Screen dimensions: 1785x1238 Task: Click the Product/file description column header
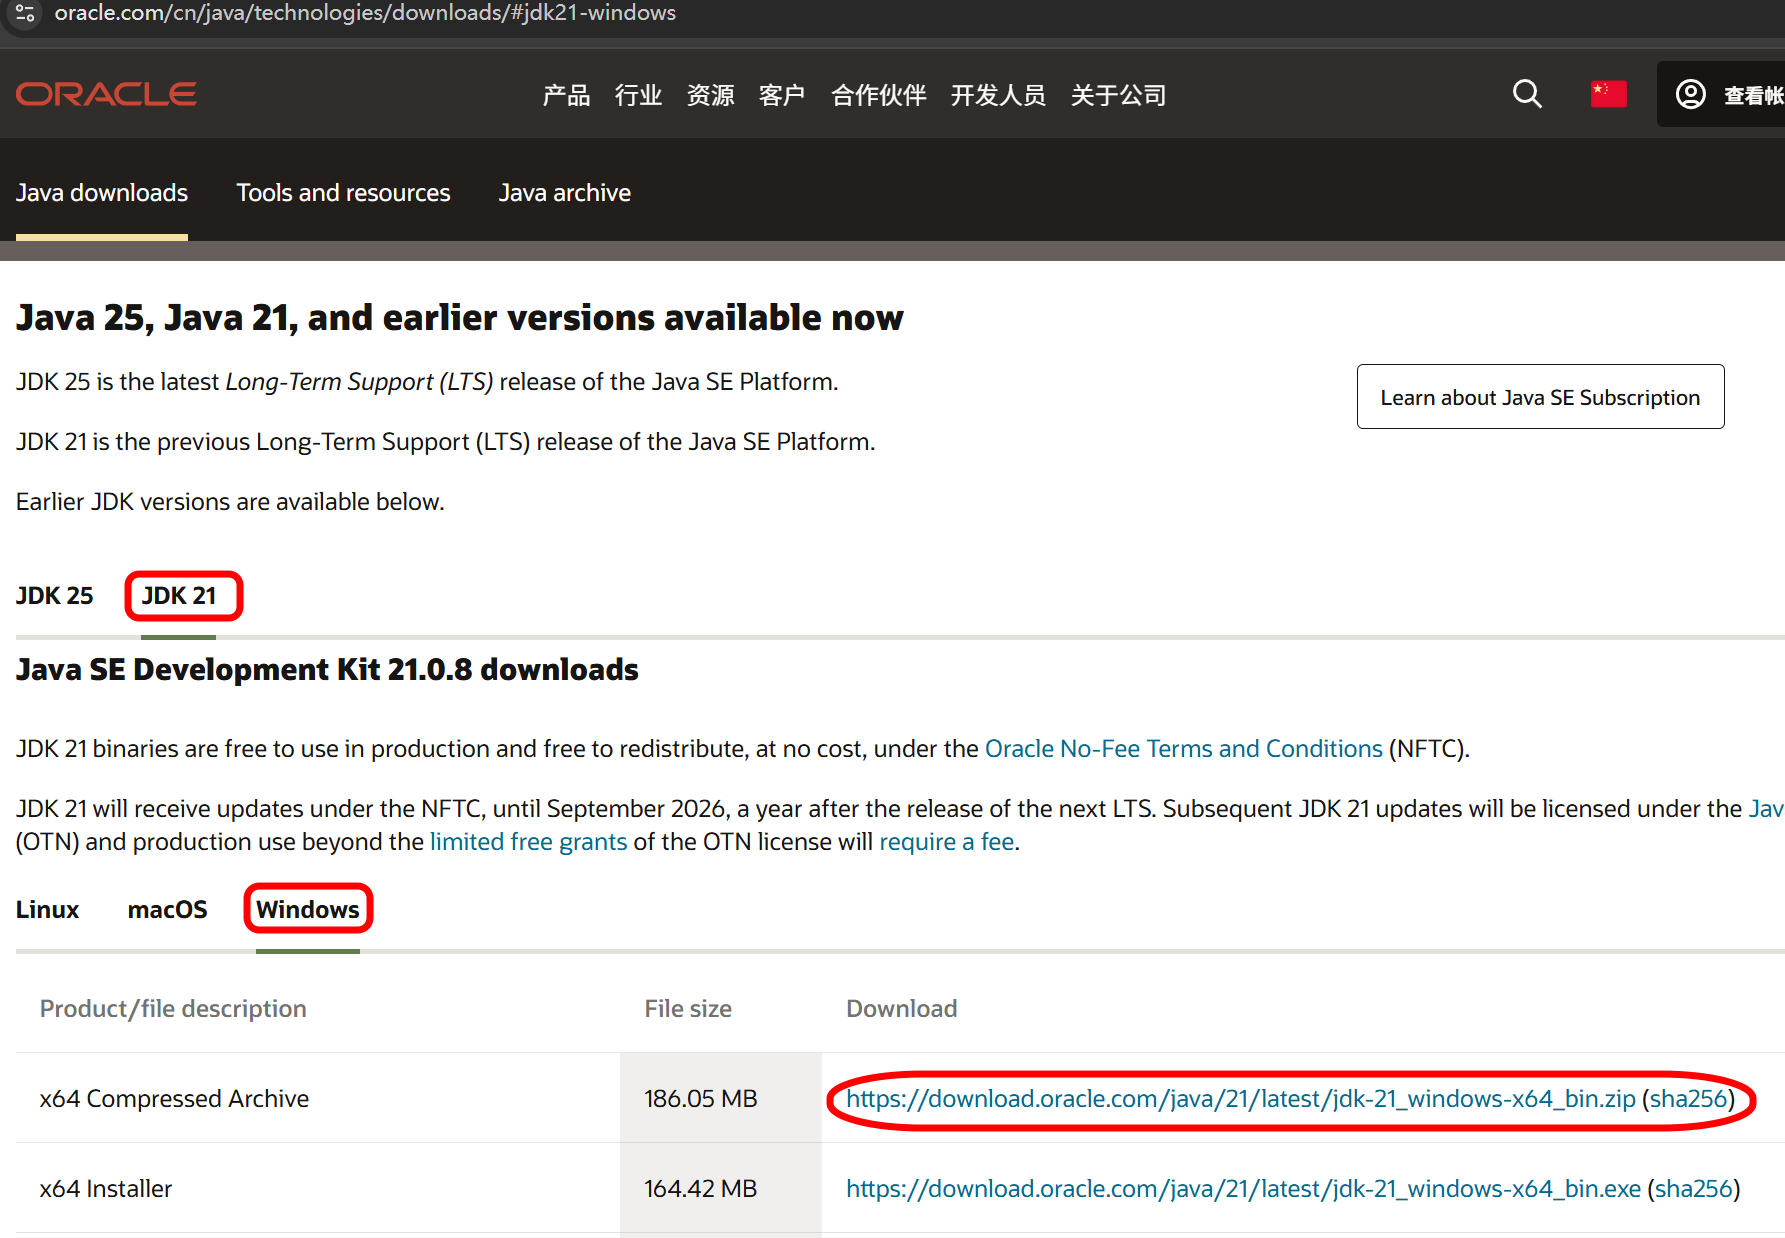pos(173,1009)
